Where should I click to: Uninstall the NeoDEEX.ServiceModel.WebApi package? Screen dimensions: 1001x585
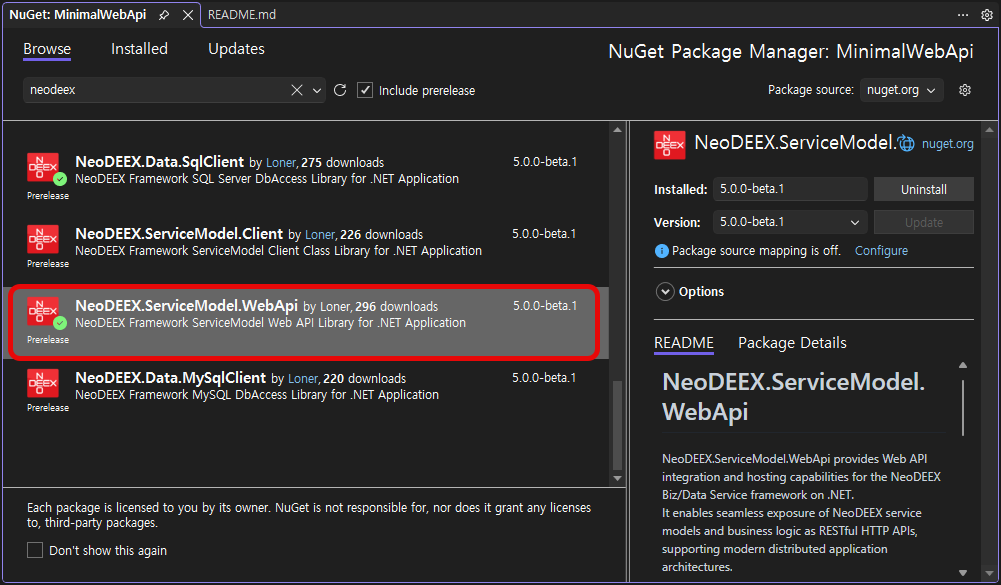click(x=924, y=189)
